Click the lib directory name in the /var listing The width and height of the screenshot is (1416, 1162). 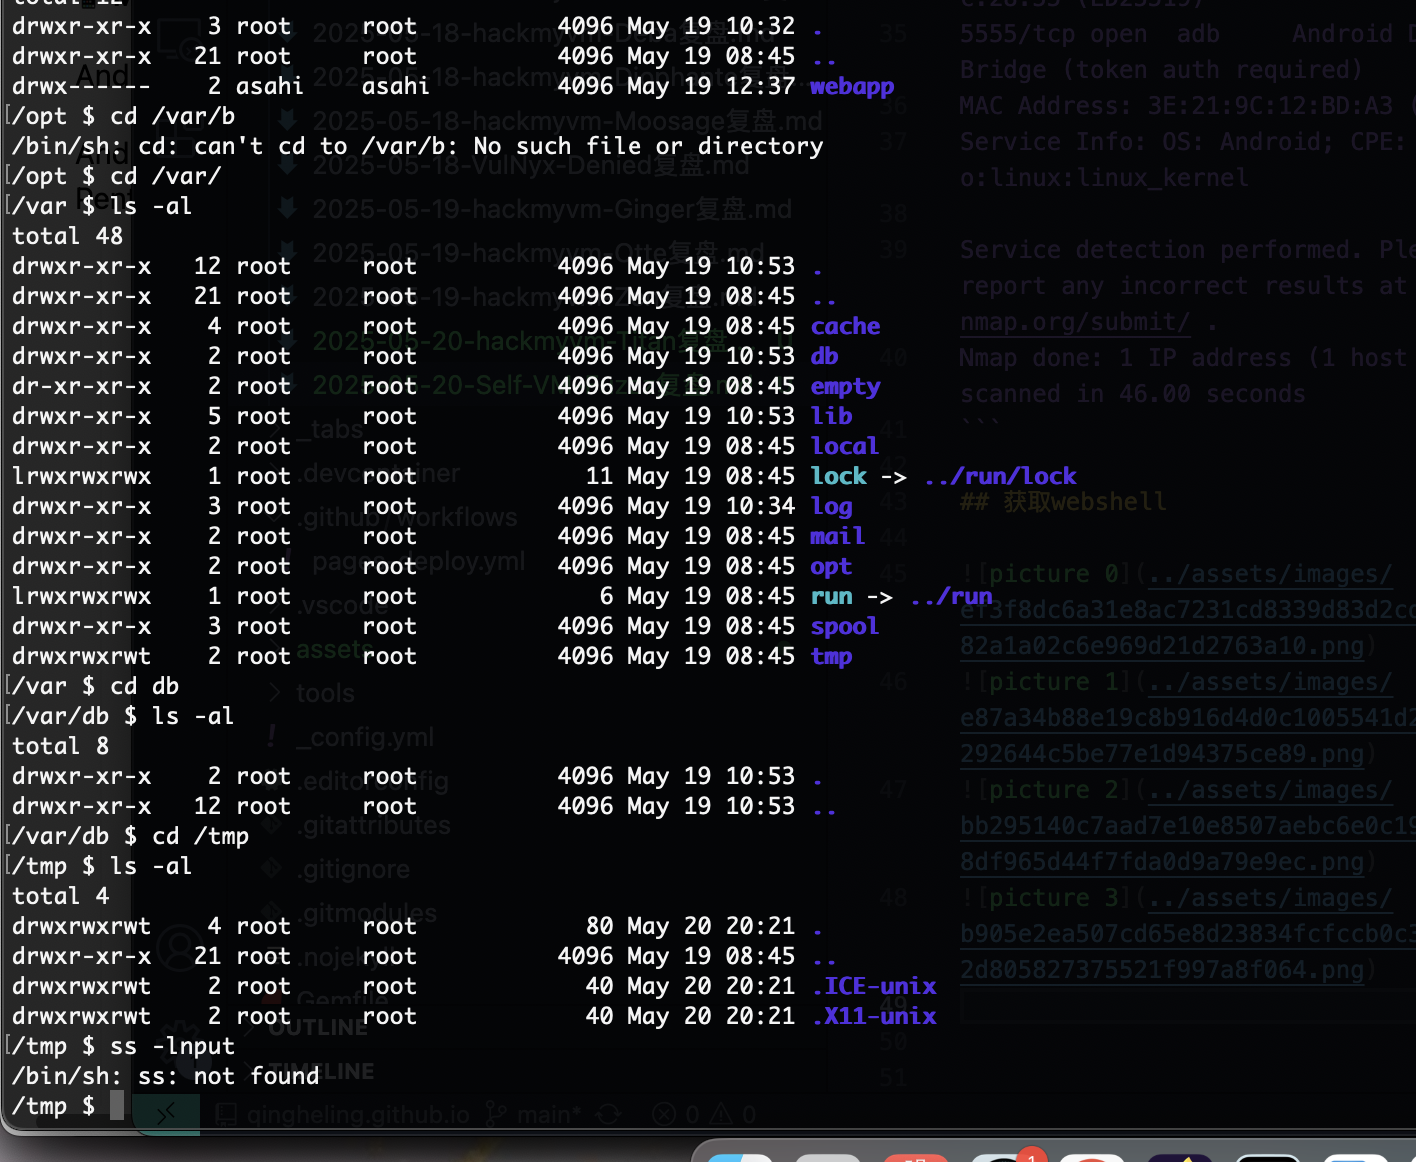click(831, 416)
